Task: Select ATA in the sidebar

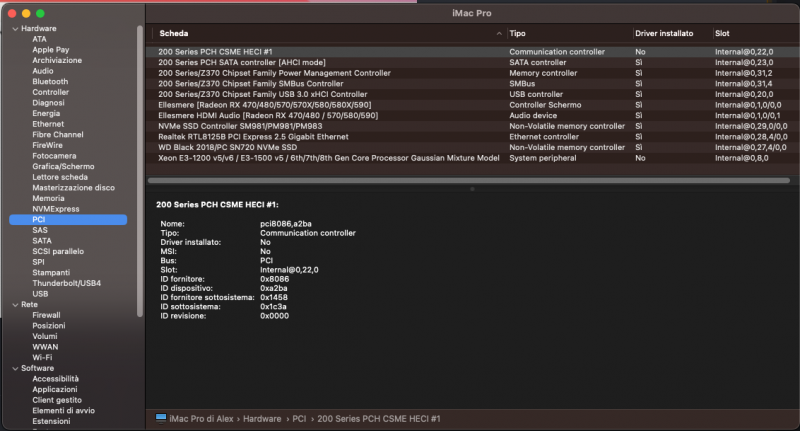Action: pyautogui.click(x=39, y=39)
